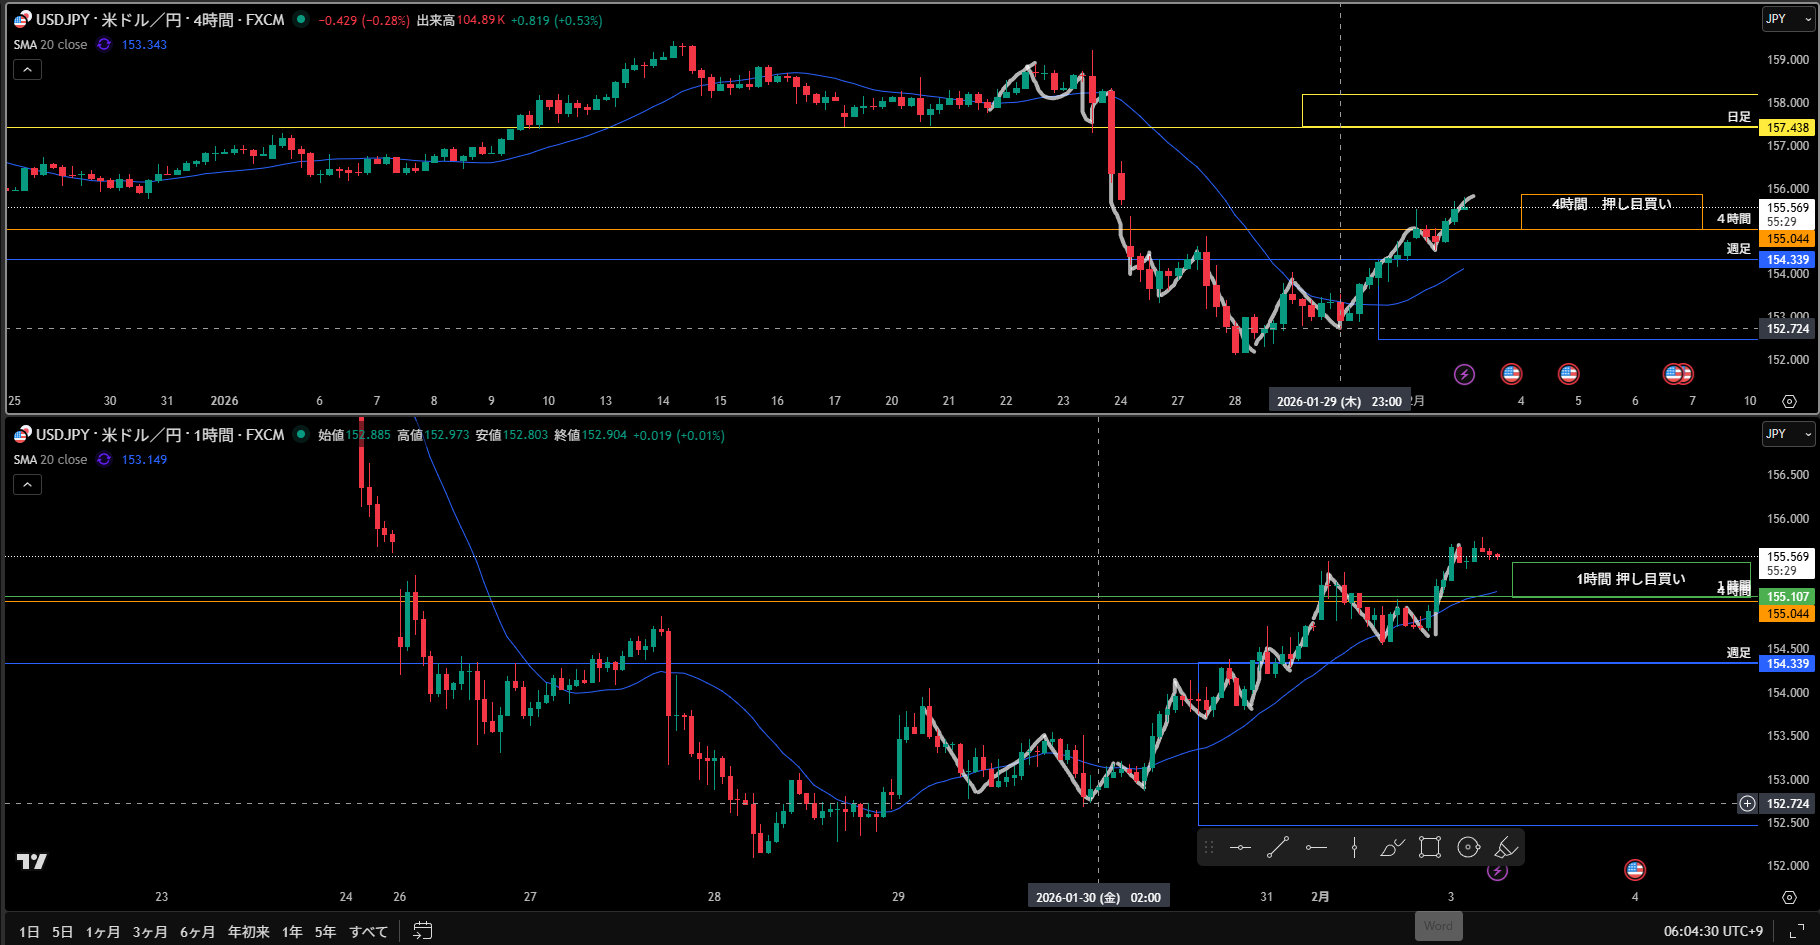Collapse the indicator legend on 1時間 chart
The height and width of the screenshot is (945, 1820).
pyautogui.click(x=27, y=485)
